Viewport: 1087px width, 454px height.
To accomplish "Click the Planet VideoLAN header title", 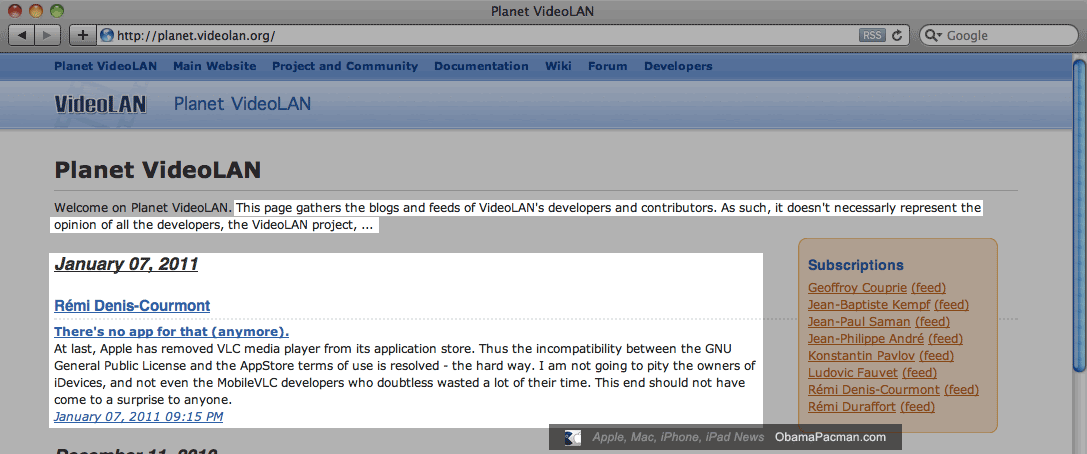I will pyautogui.click(x=242, y=104).
